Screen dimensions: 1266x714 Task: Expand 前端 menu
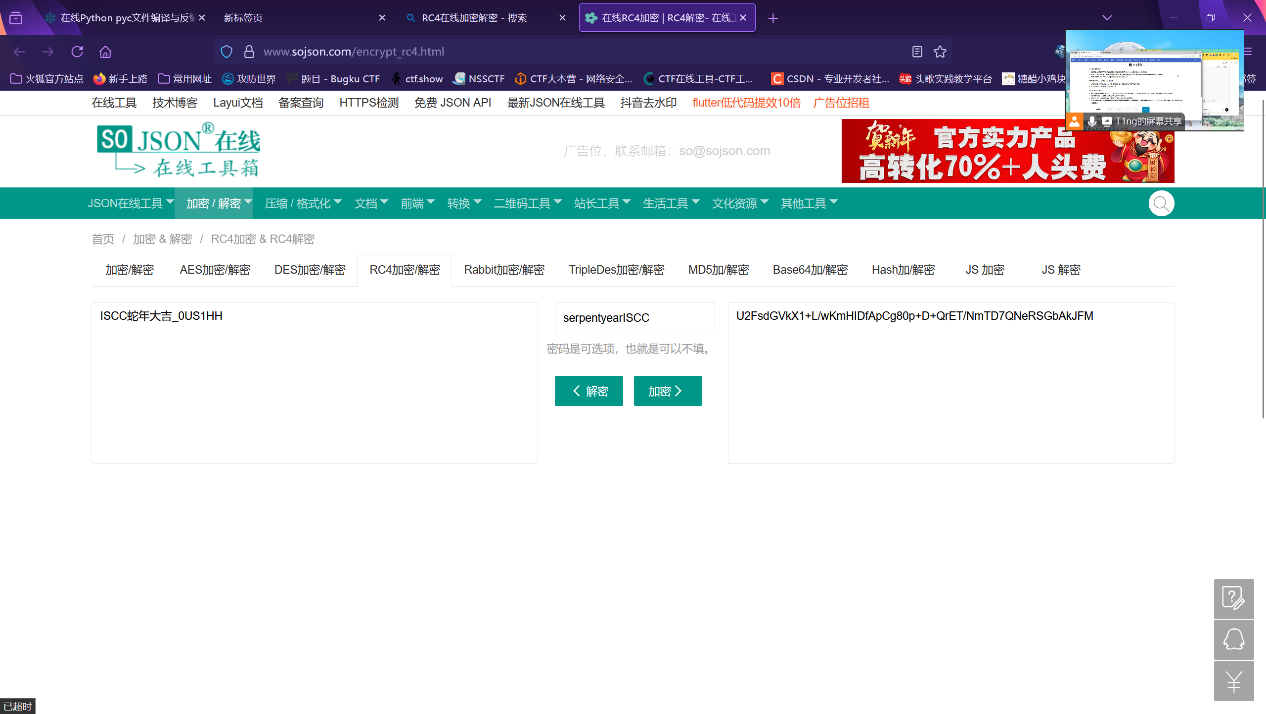[418, 203]
